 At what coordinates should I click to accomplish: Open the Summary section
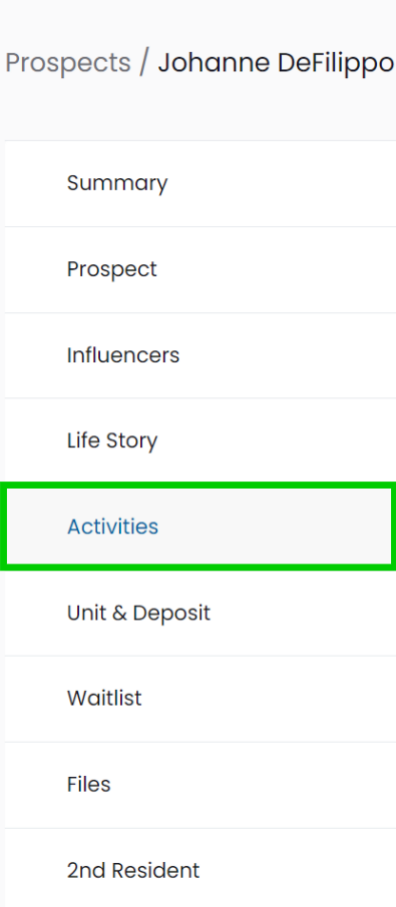click(x=200, y=183)
